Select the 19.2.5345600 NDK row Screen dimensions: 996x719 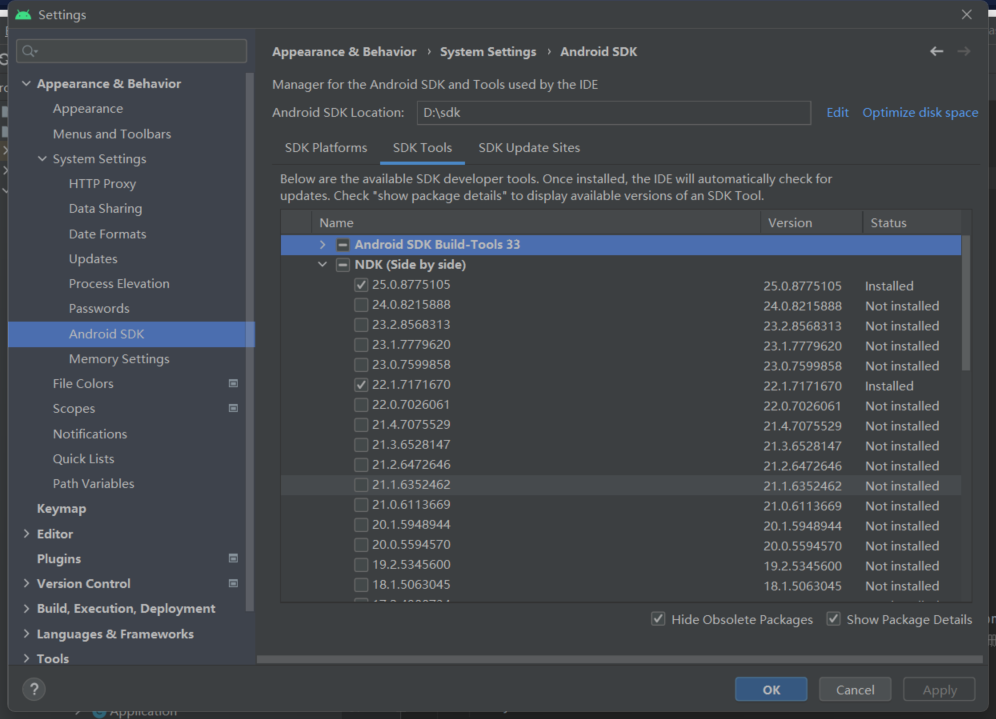point(621,565)
